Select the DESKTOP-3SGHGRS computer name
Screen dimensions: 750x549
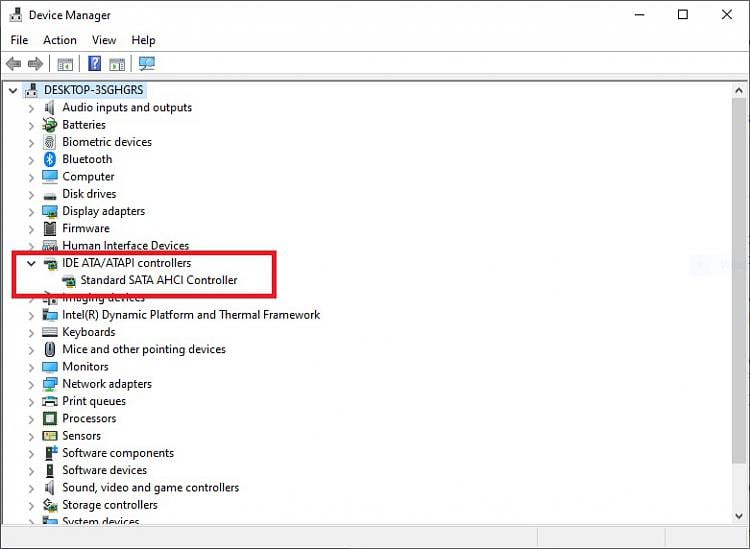[93, 90]
